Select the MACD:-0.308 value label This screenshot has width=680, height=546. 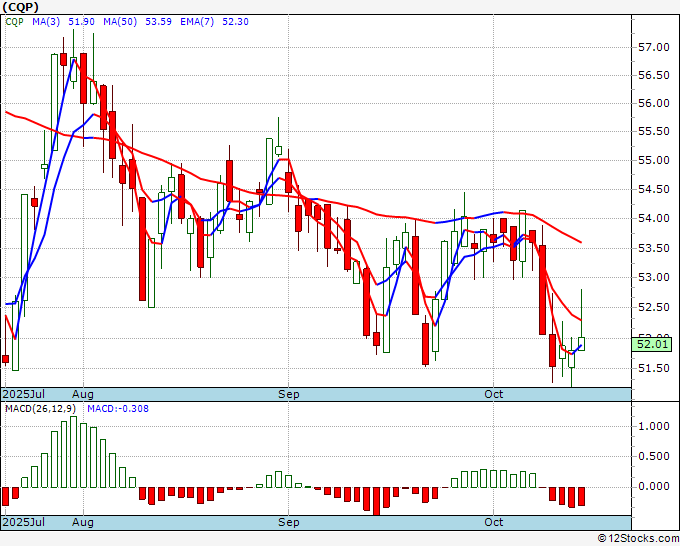click(x=118, y=409)
